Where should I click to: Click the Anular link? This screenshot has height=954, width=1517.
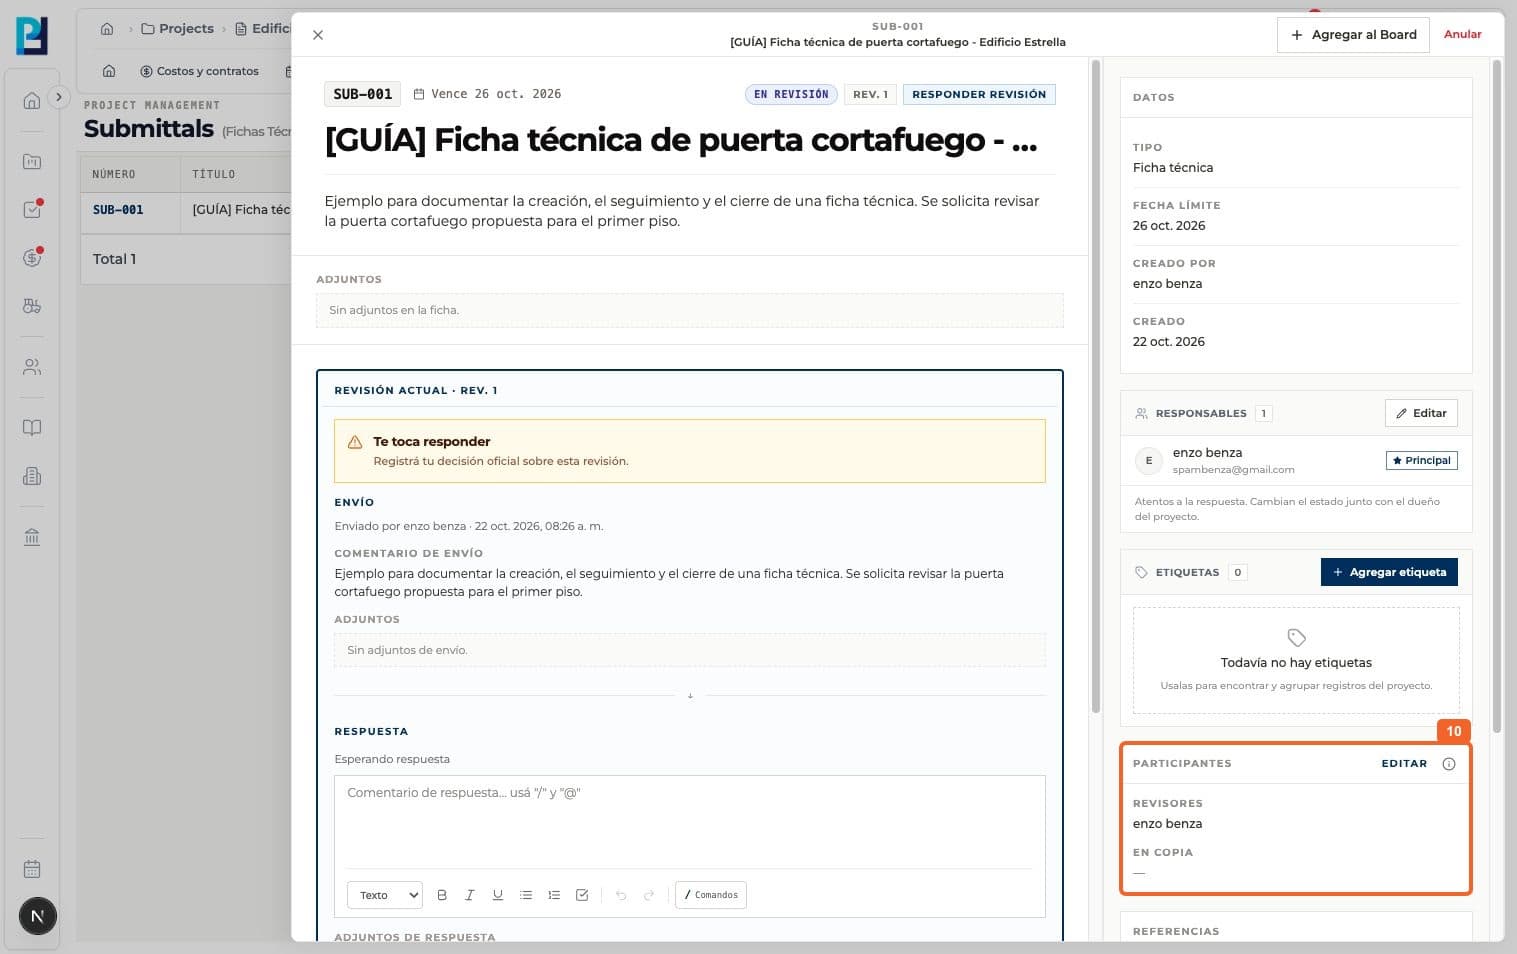tap(1462, 34)
